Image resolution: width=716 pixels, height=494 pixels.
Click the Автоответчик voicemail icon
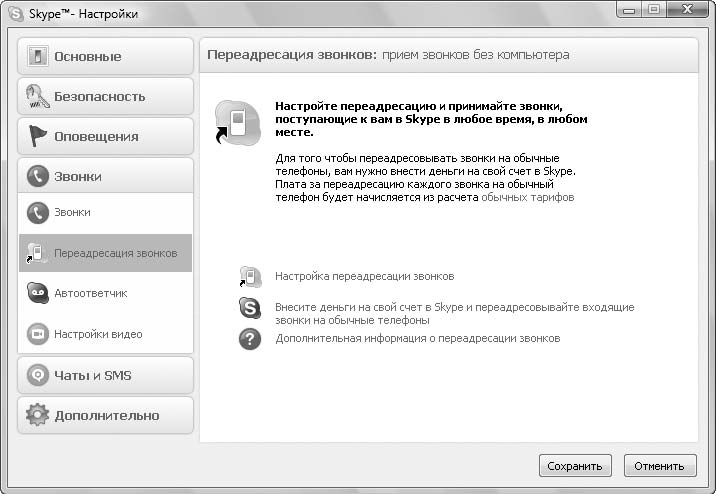37,293
